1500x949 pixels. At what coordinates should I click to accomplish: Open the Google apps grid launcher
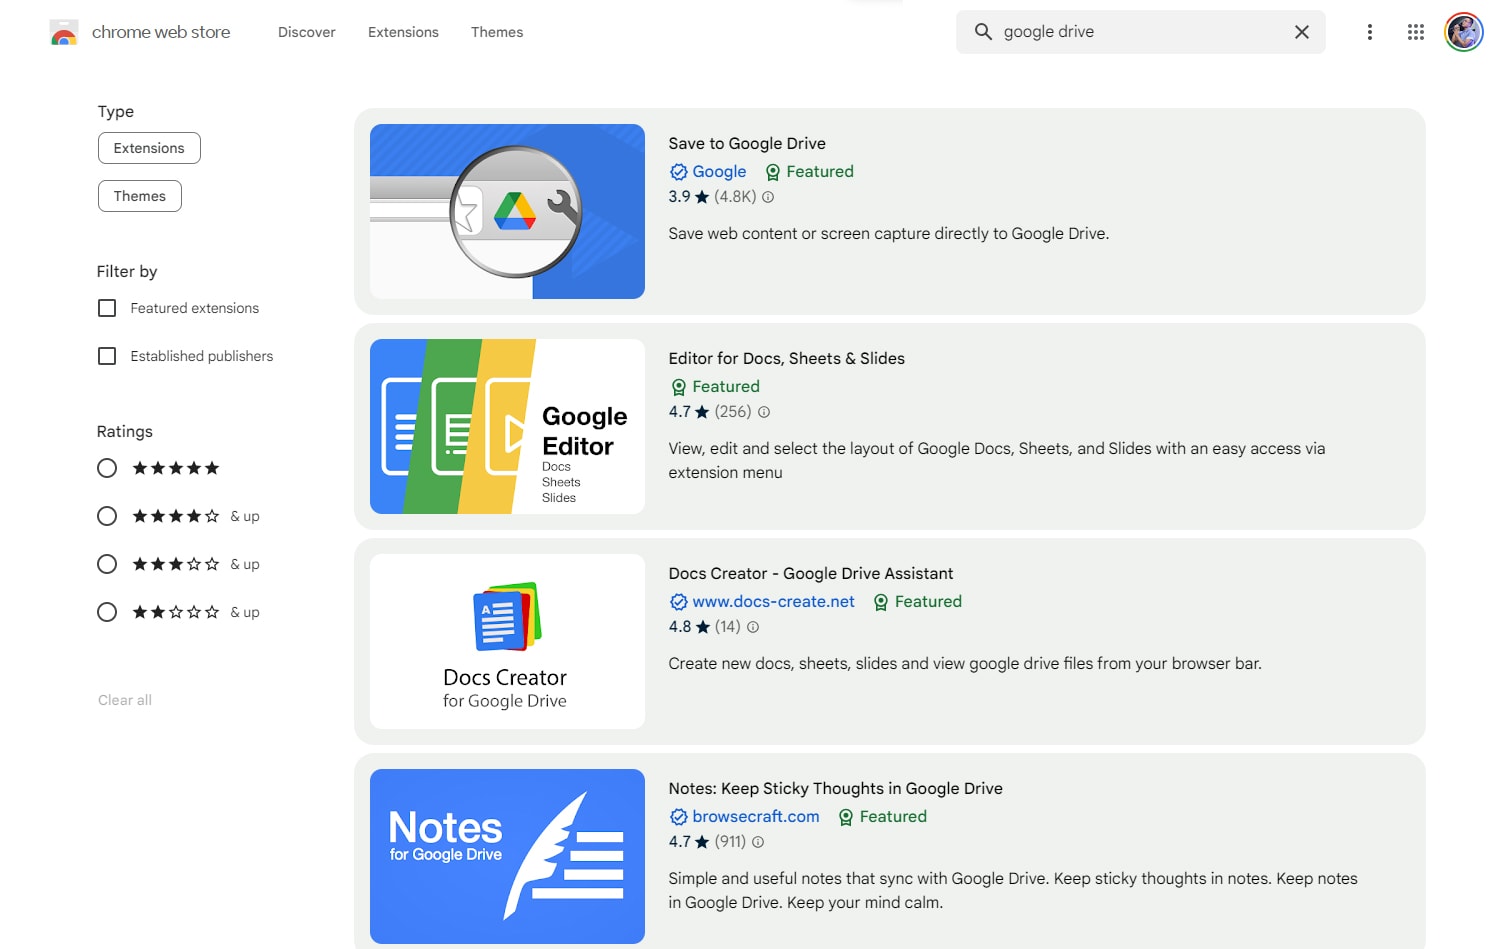(1415, 32)
